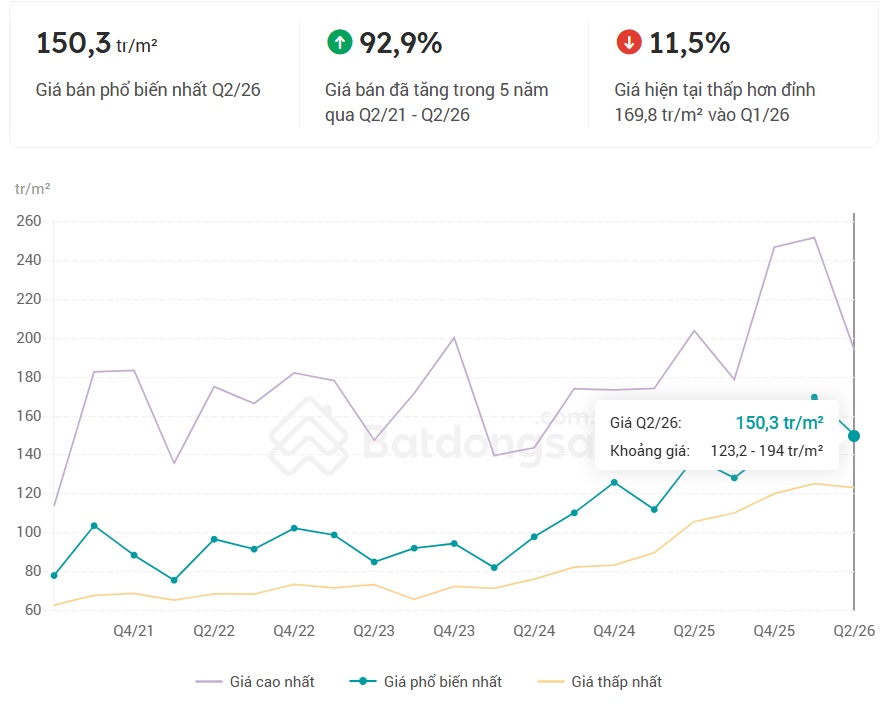Click the teal data point above Q2/22
880x710 pixels.
click(214, 539)
